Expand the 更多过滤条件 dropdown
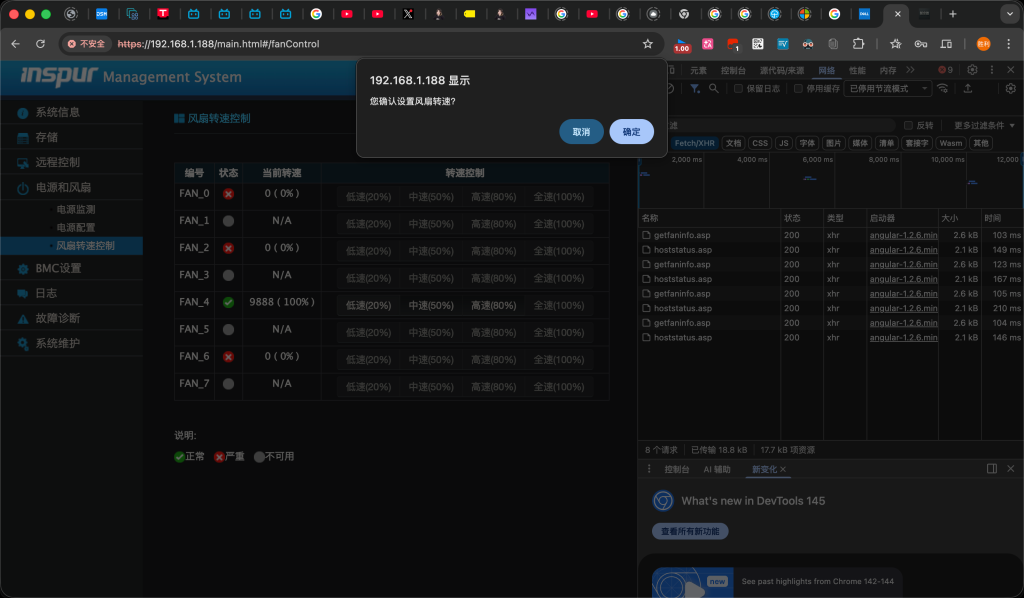This screenshot has width=1024, height=598. tap(983, 125)
